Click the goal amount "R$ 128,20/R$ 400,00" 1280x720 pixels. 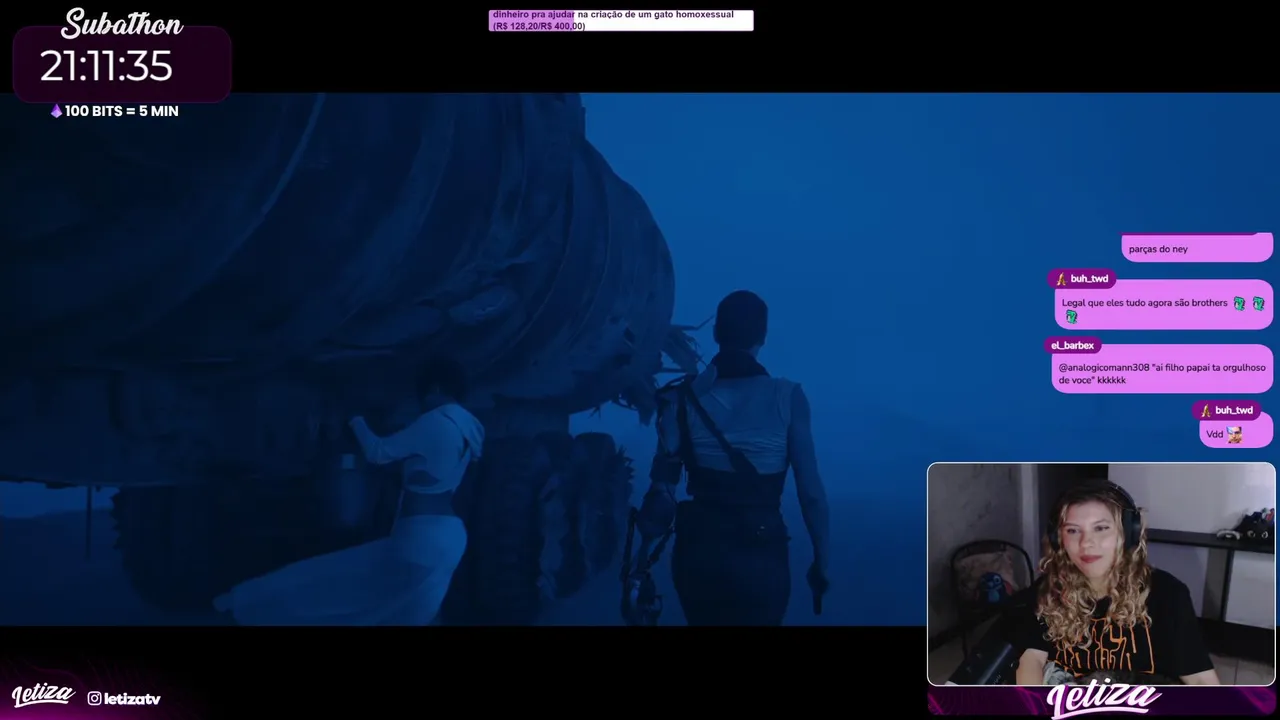[x=539, y=26]
